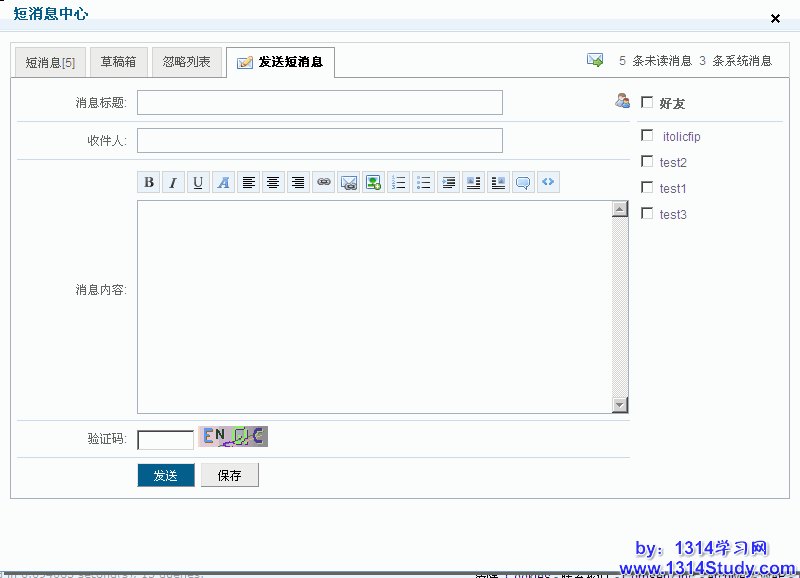This screenshot has width=800, height=578.
Task: Tick the checkbox for friend itolicfip
Action: [x=647, y=136]
